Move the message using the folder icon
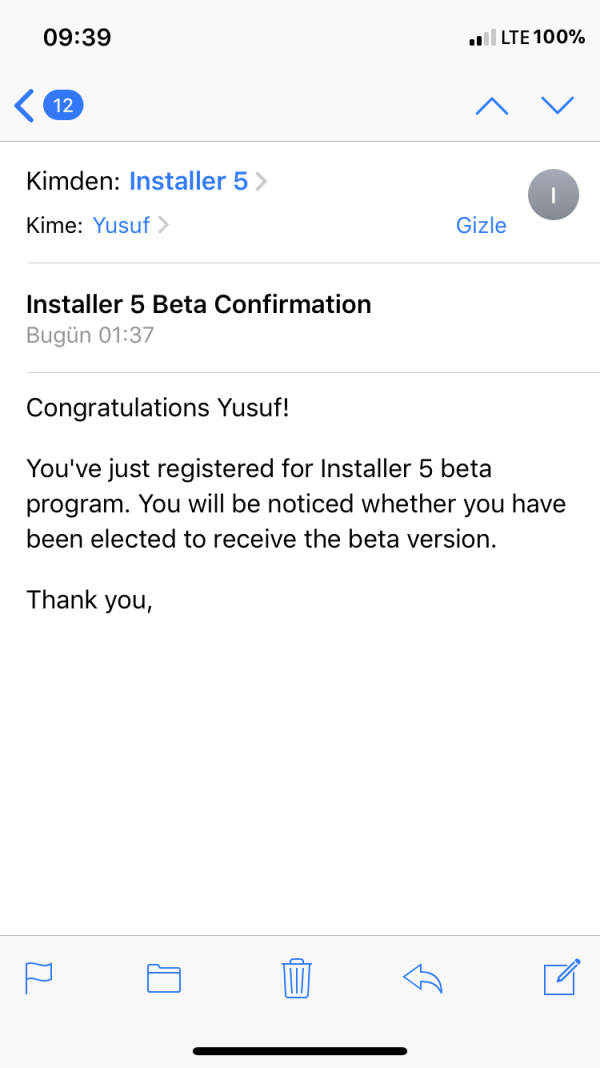This screenshot has height=1068, width=600. pyautogui.click(x=163, y=977)
